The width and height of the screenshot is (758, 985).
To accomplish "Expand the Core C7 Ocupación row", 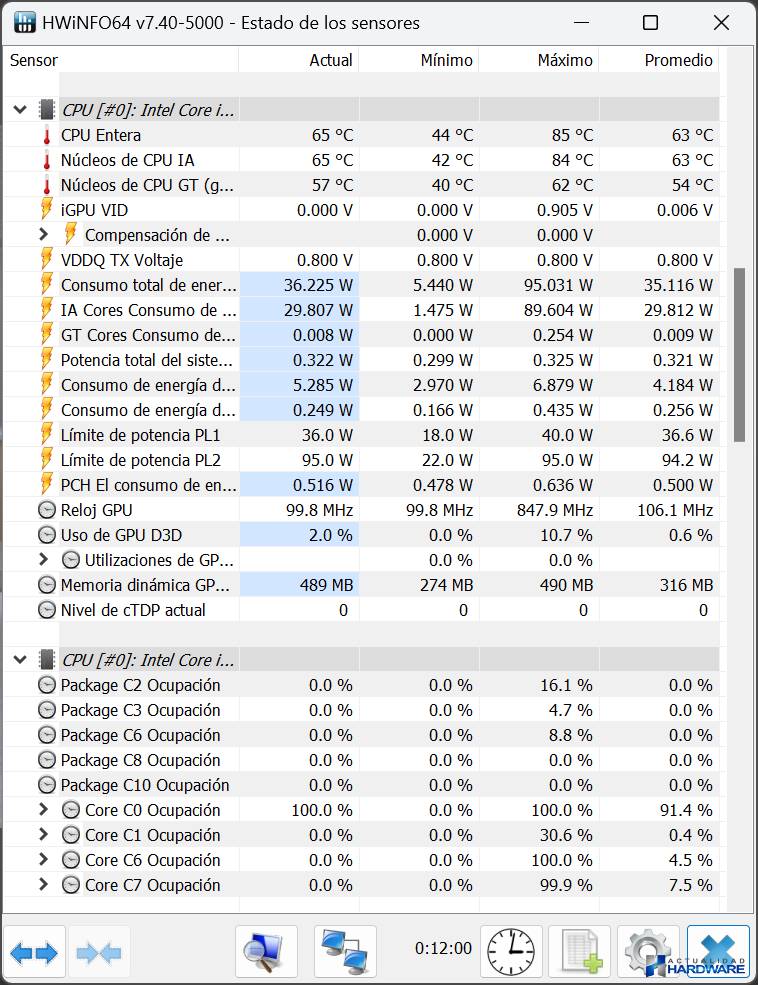I will pos(43,885).
